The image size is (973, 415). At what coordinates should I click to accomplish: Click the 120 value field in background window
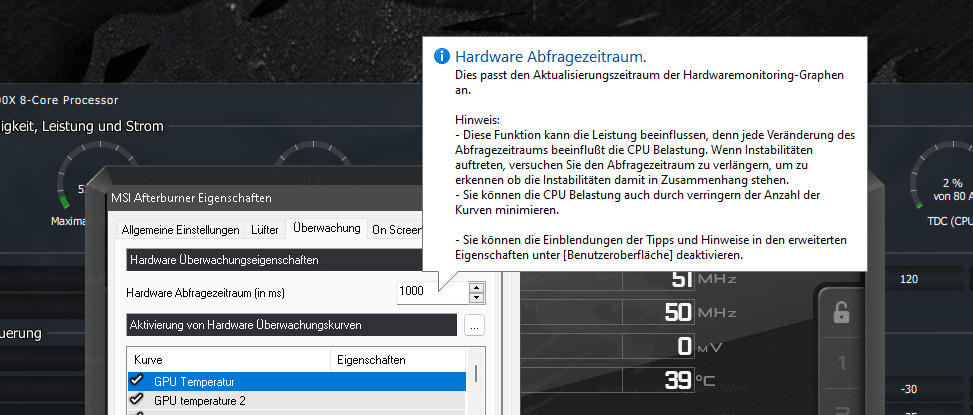[923, 279]
